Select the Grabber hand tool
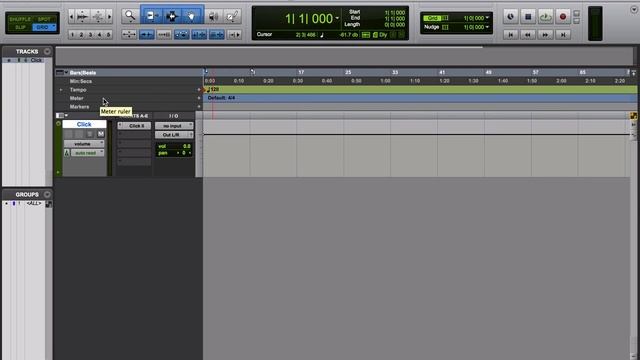The image size is (640, 360). [192, 16]
